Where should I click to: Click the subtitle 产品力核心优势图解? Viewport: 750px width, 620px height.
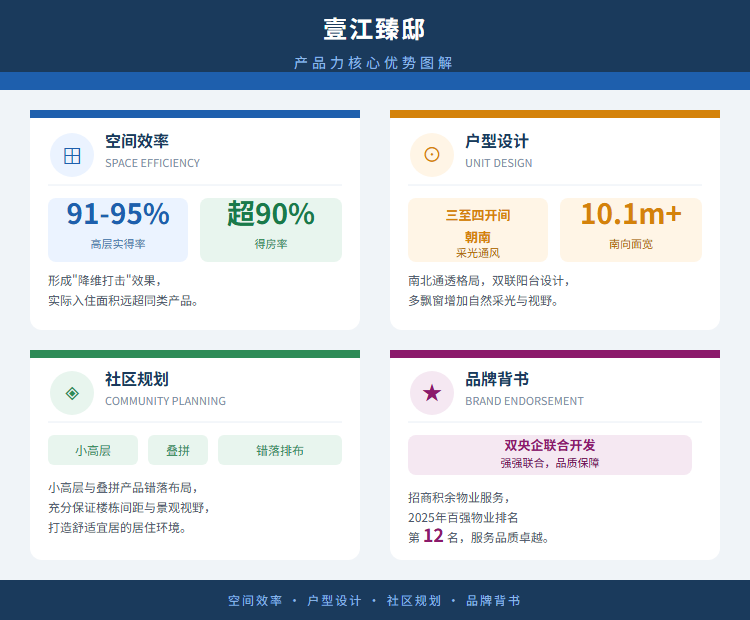(x=374, y=63)
